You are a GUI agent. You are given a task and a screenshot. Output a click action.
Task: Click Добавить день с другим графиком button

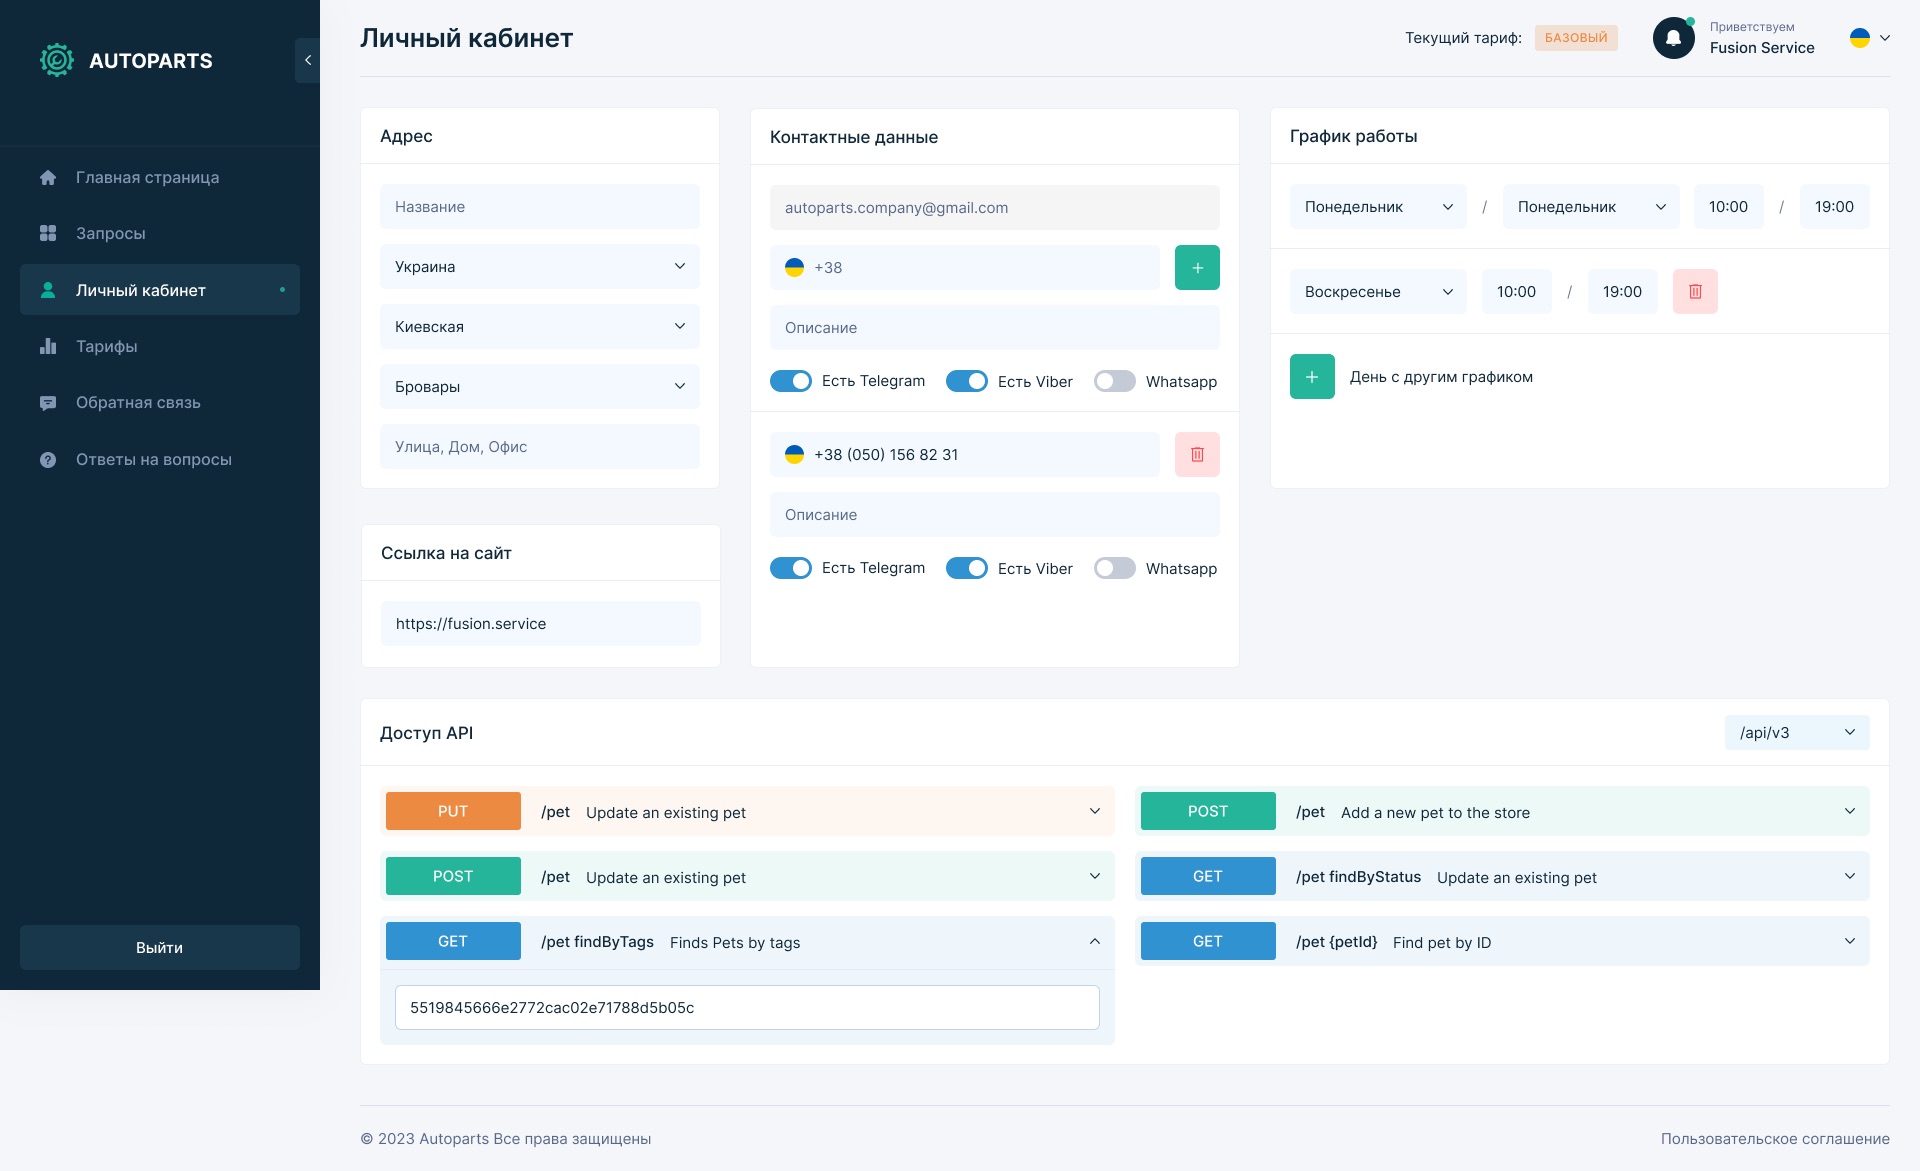(1310, 376)
